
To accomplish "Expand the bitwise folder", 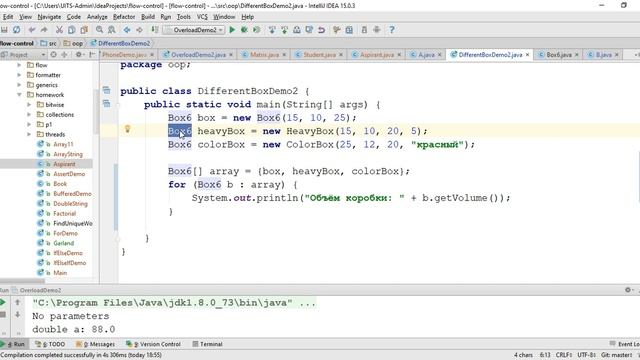I will pos(29,104).
